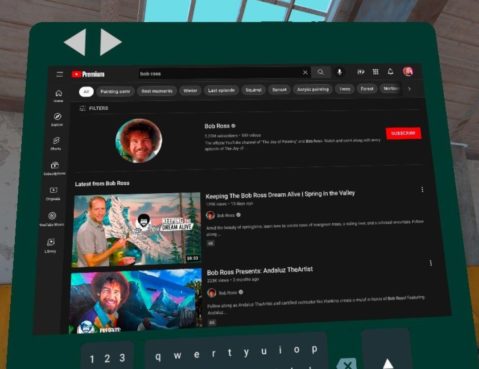The width and height of the screenshot is (479, 369).
Task: Clear the search box with the X
Action: click(x=305, y=72)
